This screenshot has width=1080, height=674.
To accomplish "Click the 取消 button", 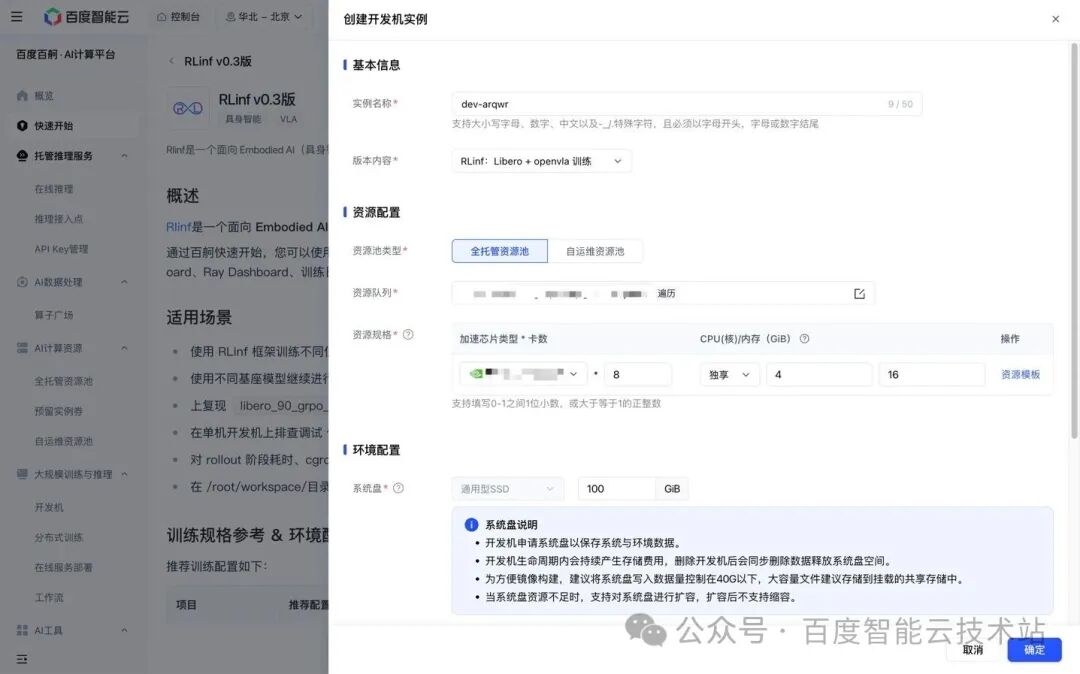I will (973, 650).
